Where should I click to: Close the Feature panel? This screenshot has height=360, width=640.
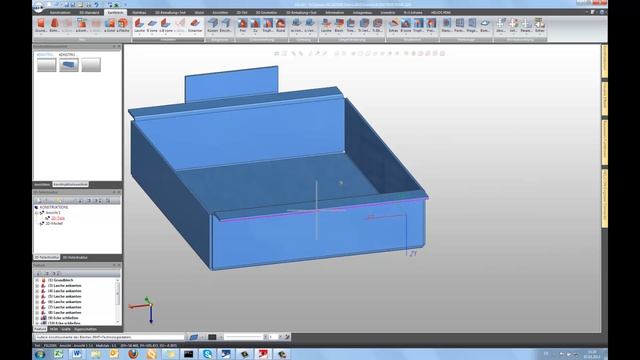click(119, 265)
